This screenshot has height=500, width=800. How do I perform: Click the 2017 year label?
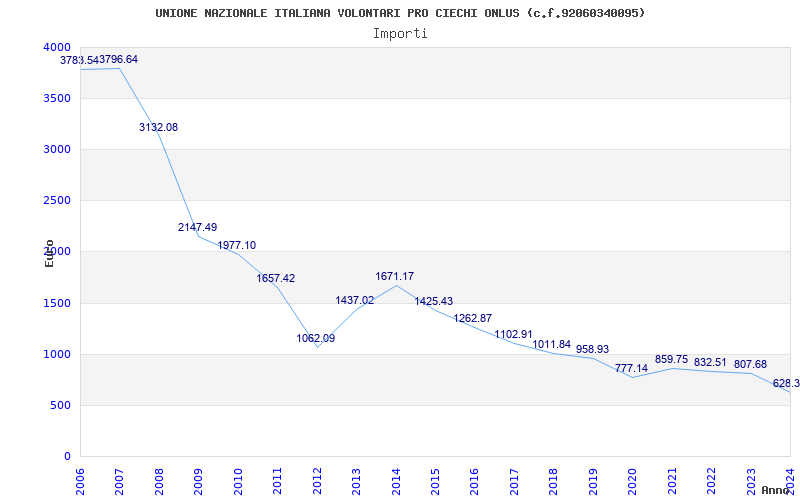514,481
